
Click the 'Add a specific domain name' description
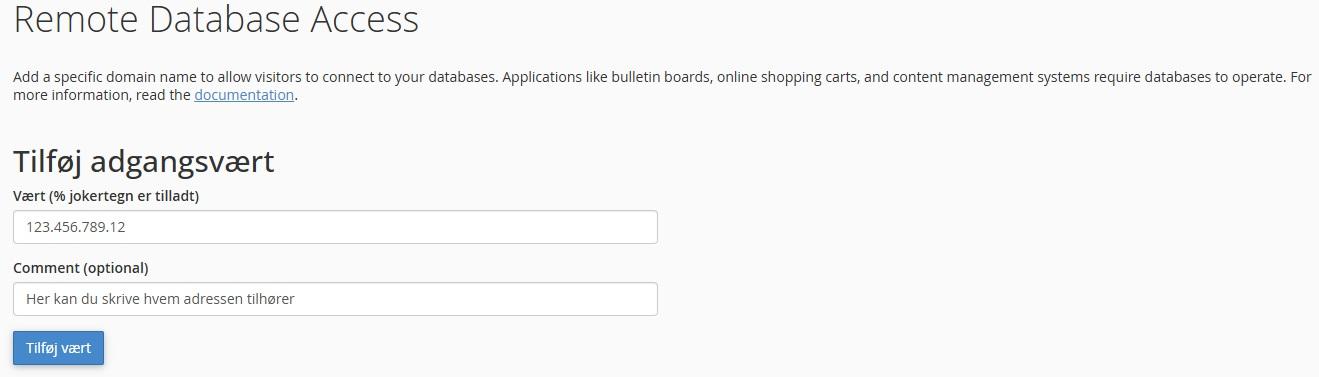(662, 86)
